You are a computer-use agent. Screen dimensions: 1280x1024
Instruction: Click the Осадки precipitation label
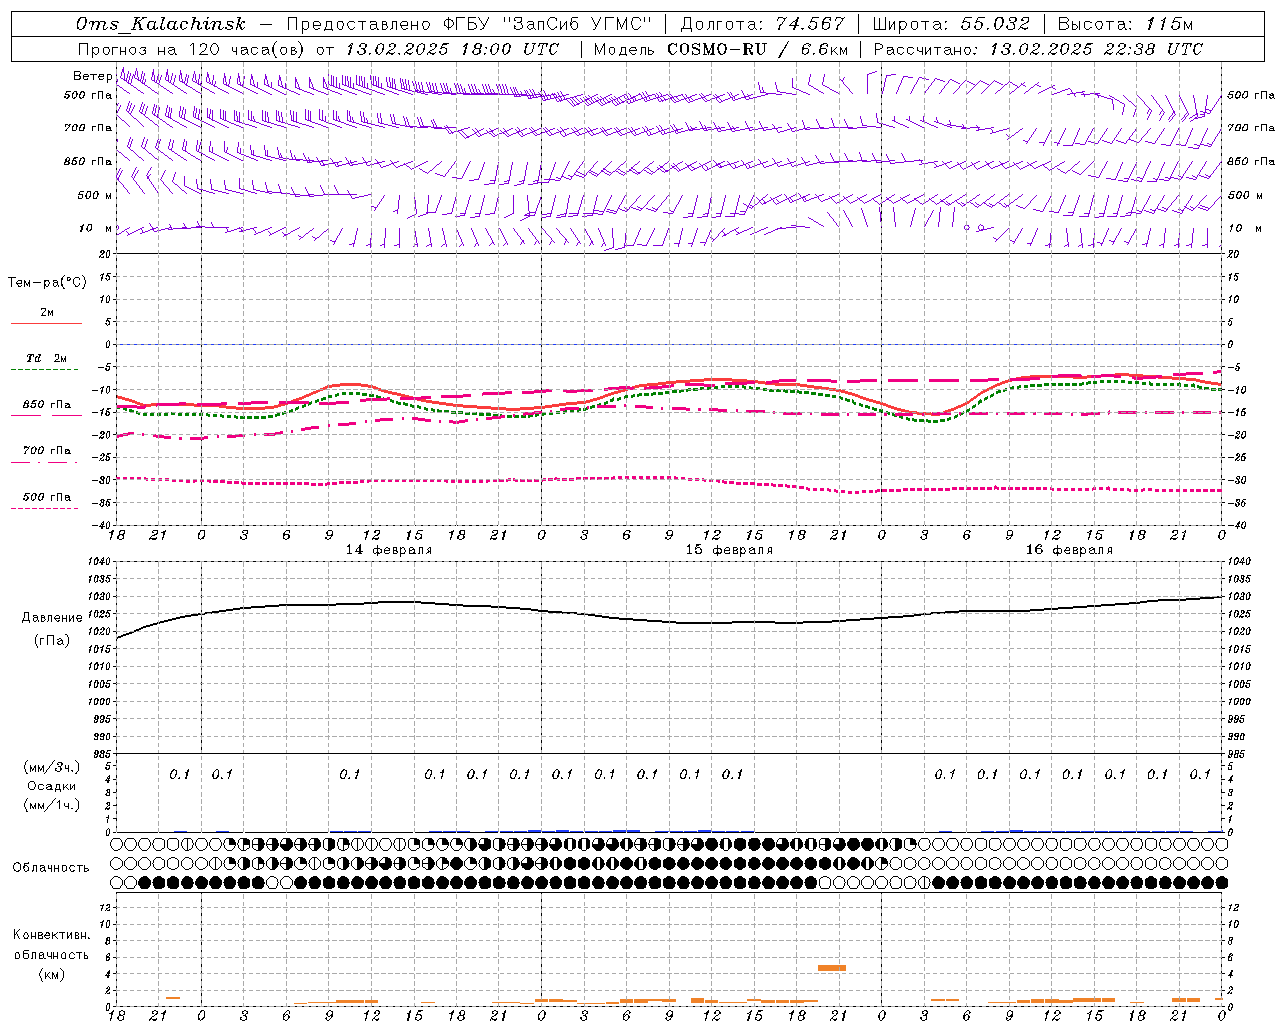tap(52, 786)
